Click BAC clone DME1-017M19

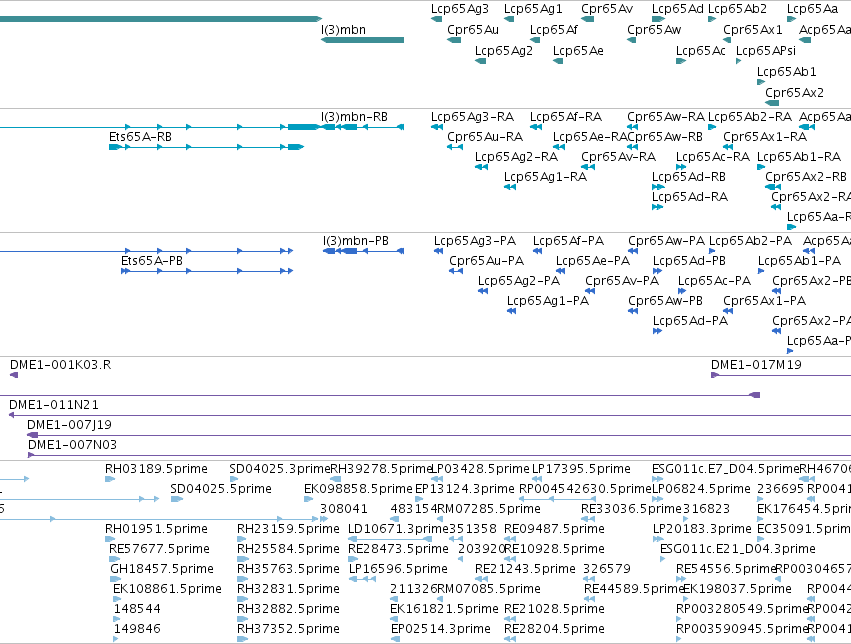pos(756,365)
